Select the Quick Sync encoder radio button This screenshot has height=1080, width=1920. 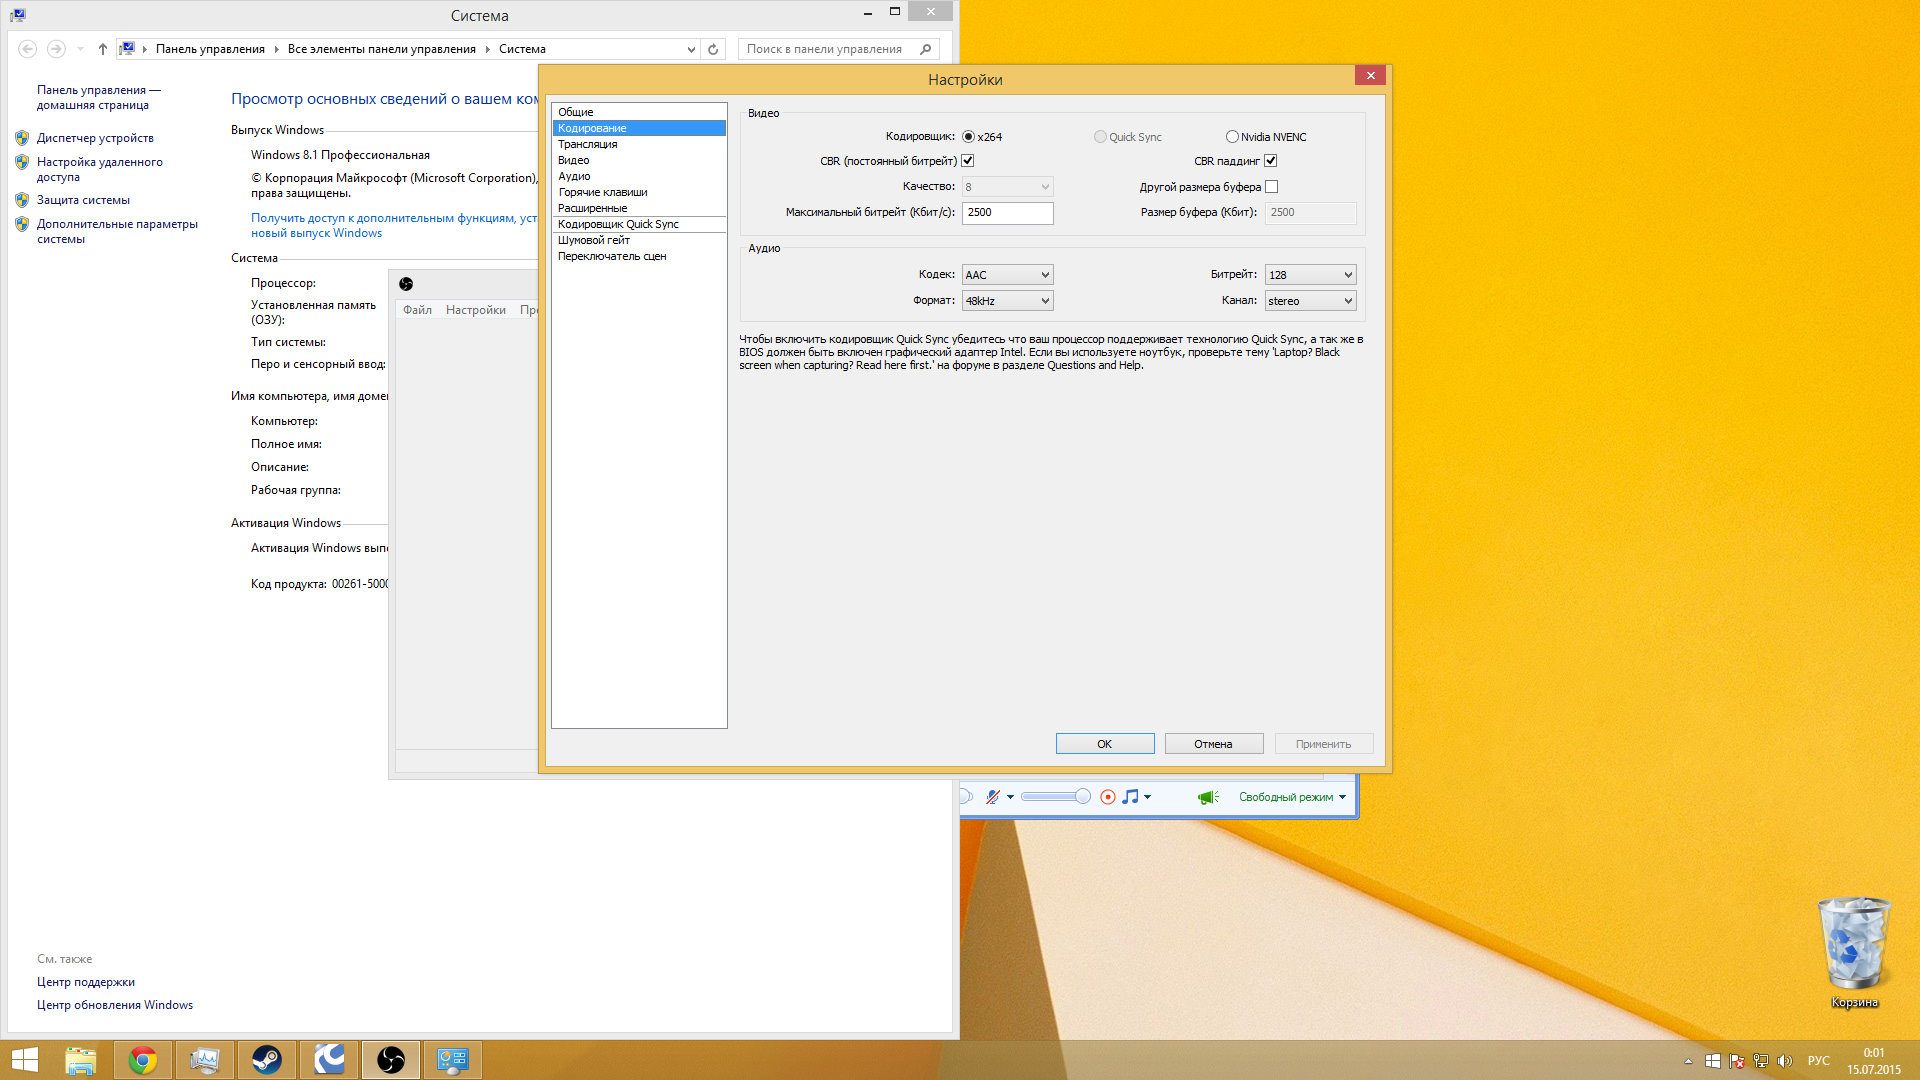pyautogui.click(x=1100, y=137)
